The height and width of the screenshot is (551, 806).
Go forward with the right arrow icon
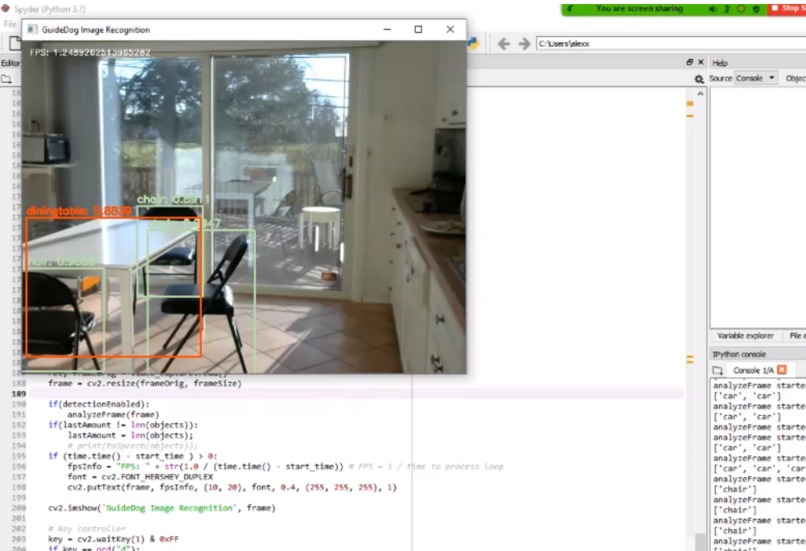(x=524, y=44)
